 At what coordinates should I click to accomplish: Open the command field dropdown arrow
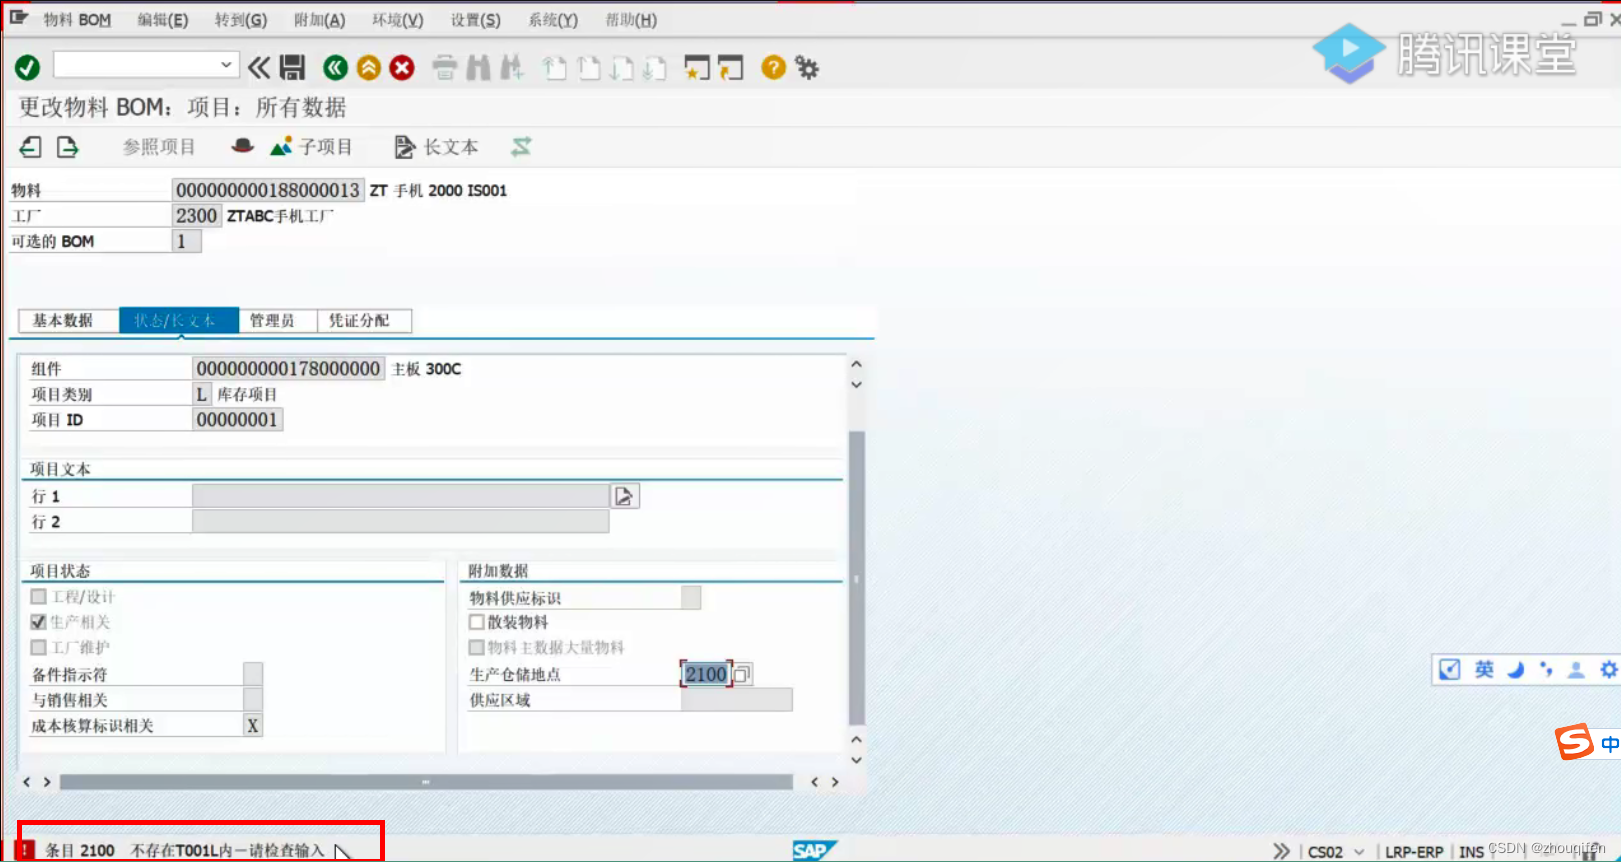(226, 65)
